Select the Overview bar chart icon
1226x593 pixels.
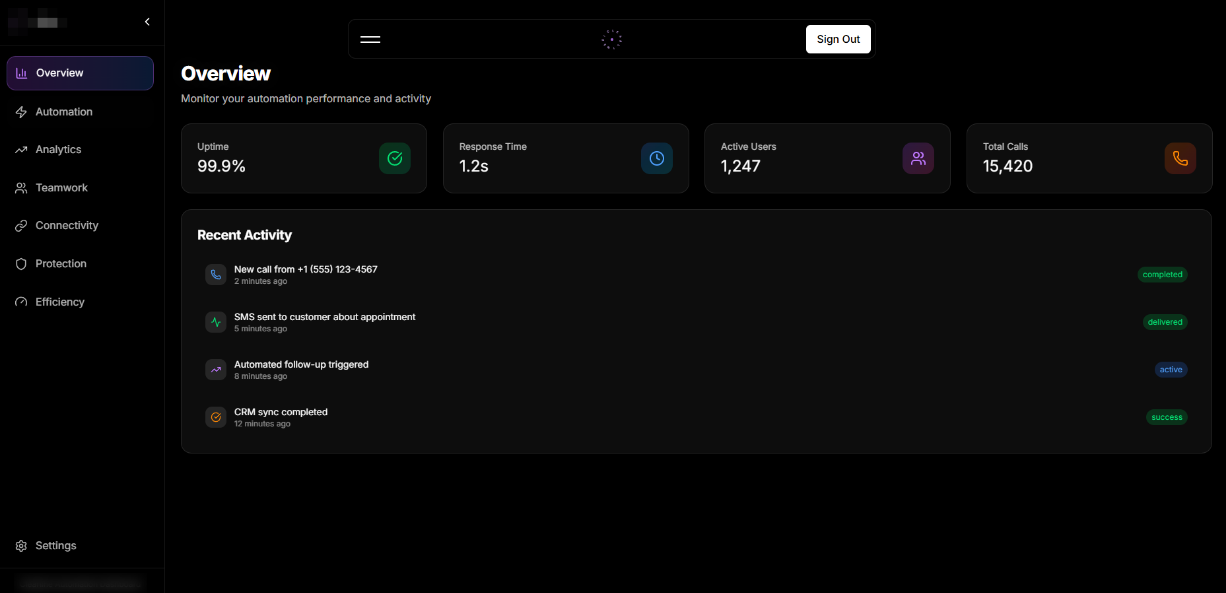[x=21, y=72]
